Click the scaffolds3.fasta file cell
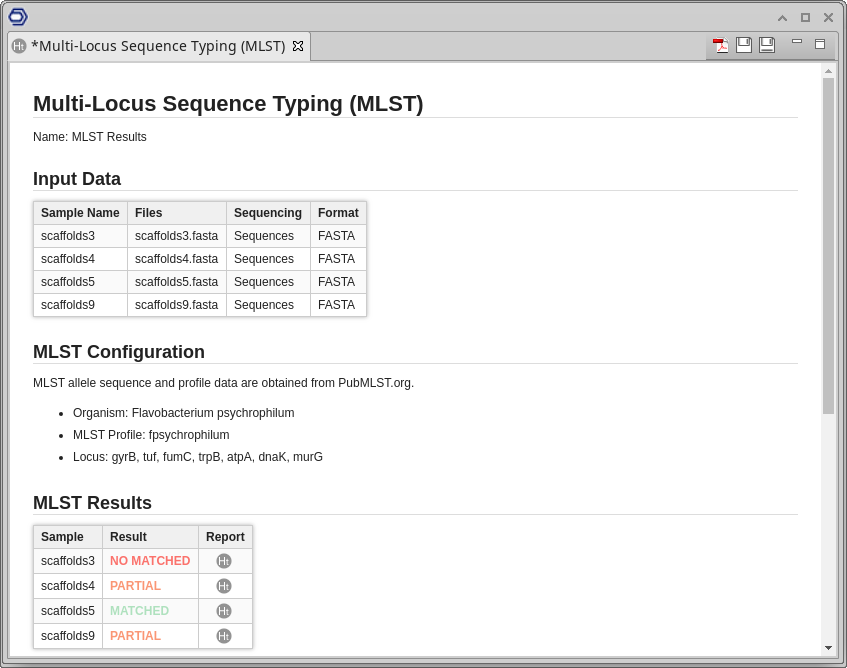This screenshot has height=668, width=847. [176, 236]
